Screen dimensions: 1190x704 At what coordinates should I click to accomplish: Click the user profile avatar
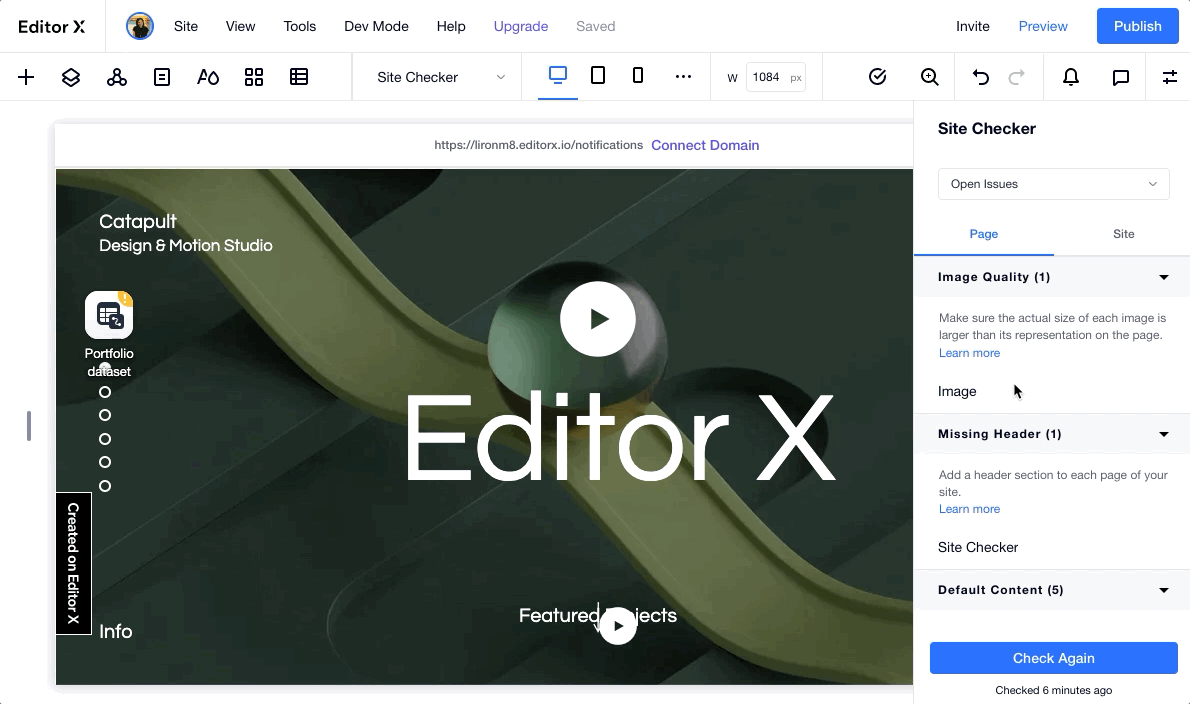pos(140,26)
